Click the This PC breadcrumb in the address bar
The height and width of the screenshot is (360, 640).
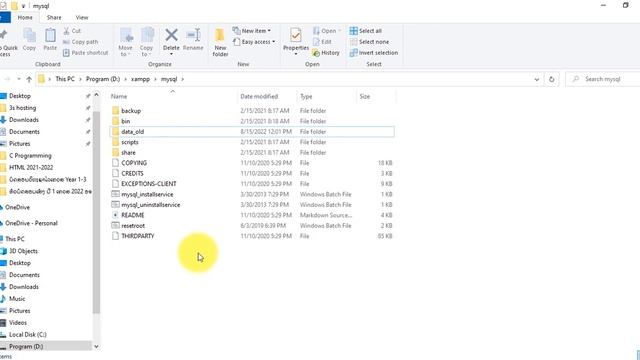pyautogui.click(x=65, y=79)
